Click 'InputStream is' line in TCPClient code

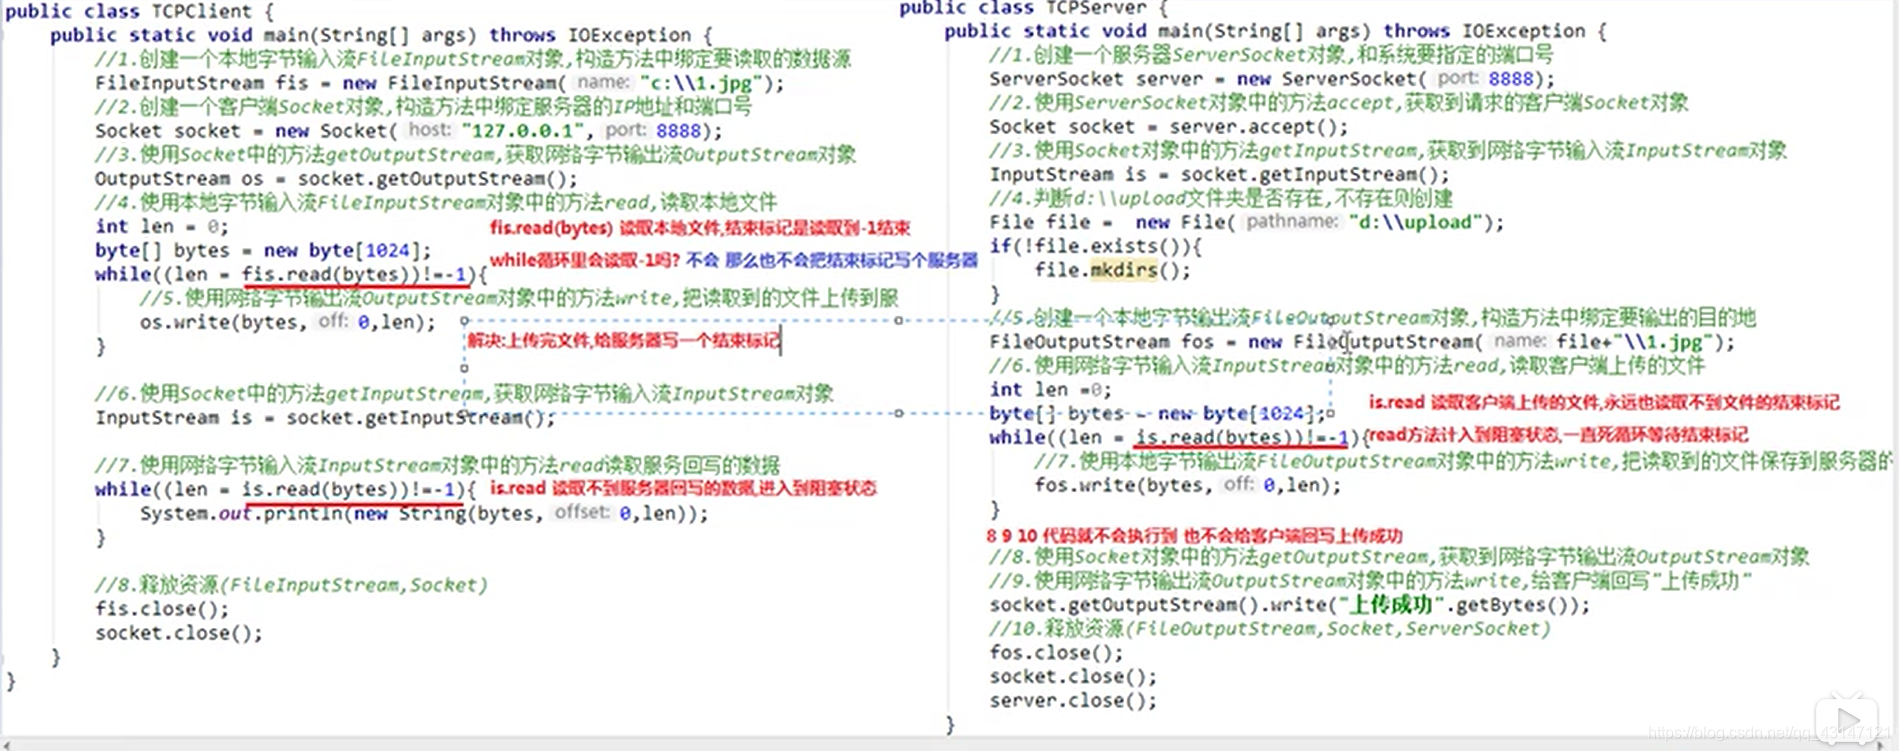coord(325,418)
